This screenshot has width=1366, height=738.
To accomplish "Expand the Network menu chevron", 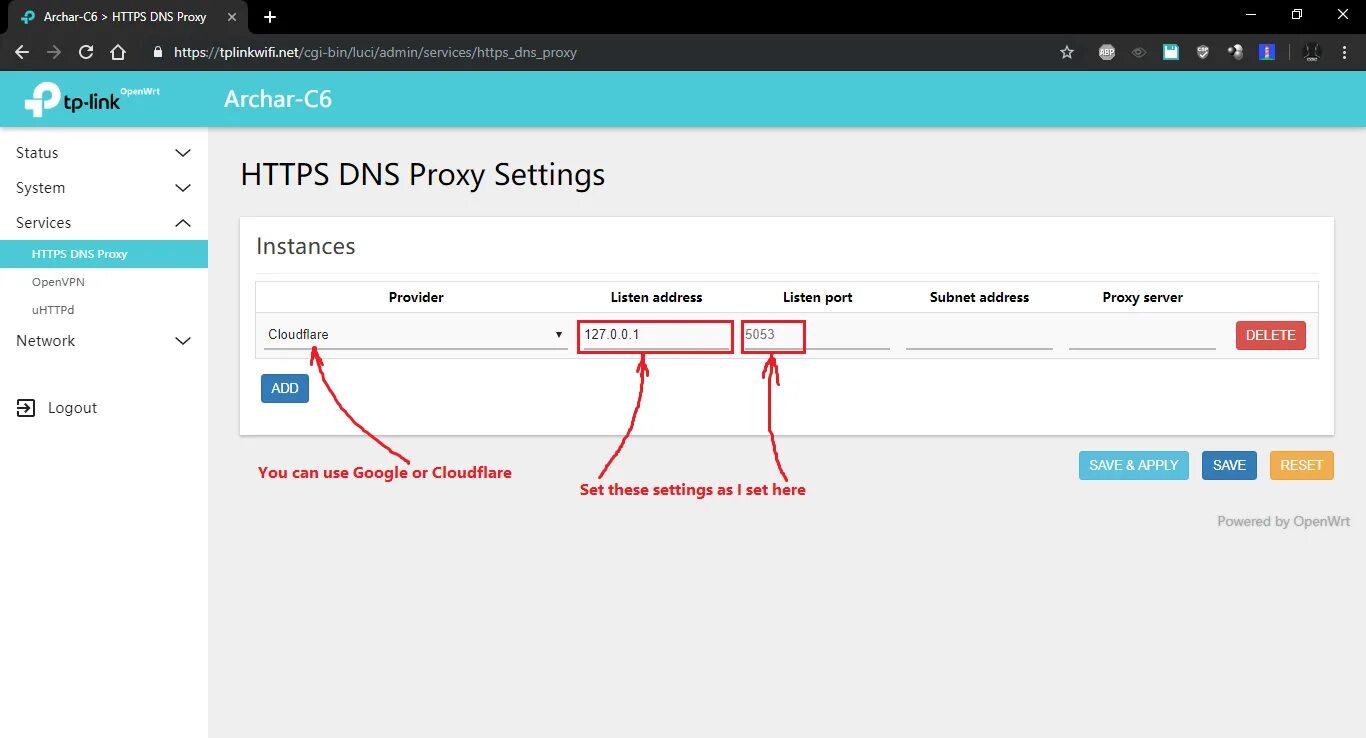I will 183,341.
